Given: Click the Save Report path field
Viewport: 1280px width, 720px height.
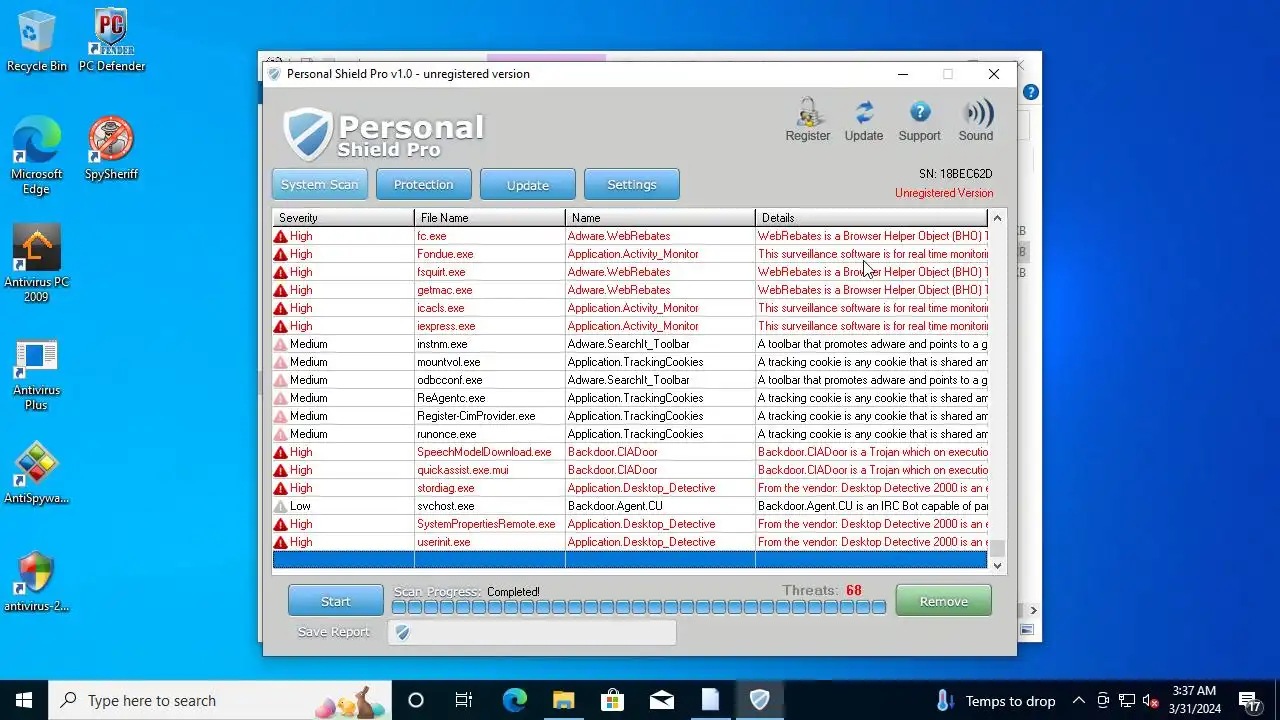Looking at the screenshot, I should pyautogui.click(x=532, y=632).
